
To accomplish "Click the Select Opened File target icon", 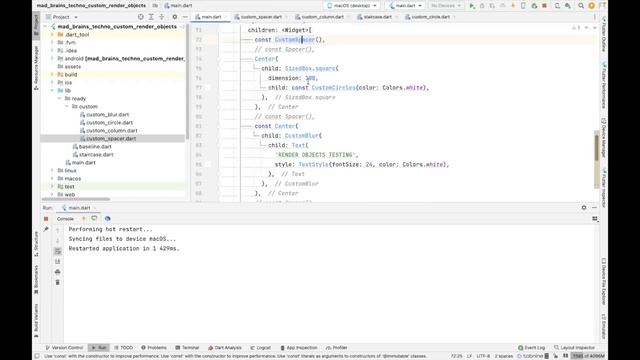I will click(140, 17).
